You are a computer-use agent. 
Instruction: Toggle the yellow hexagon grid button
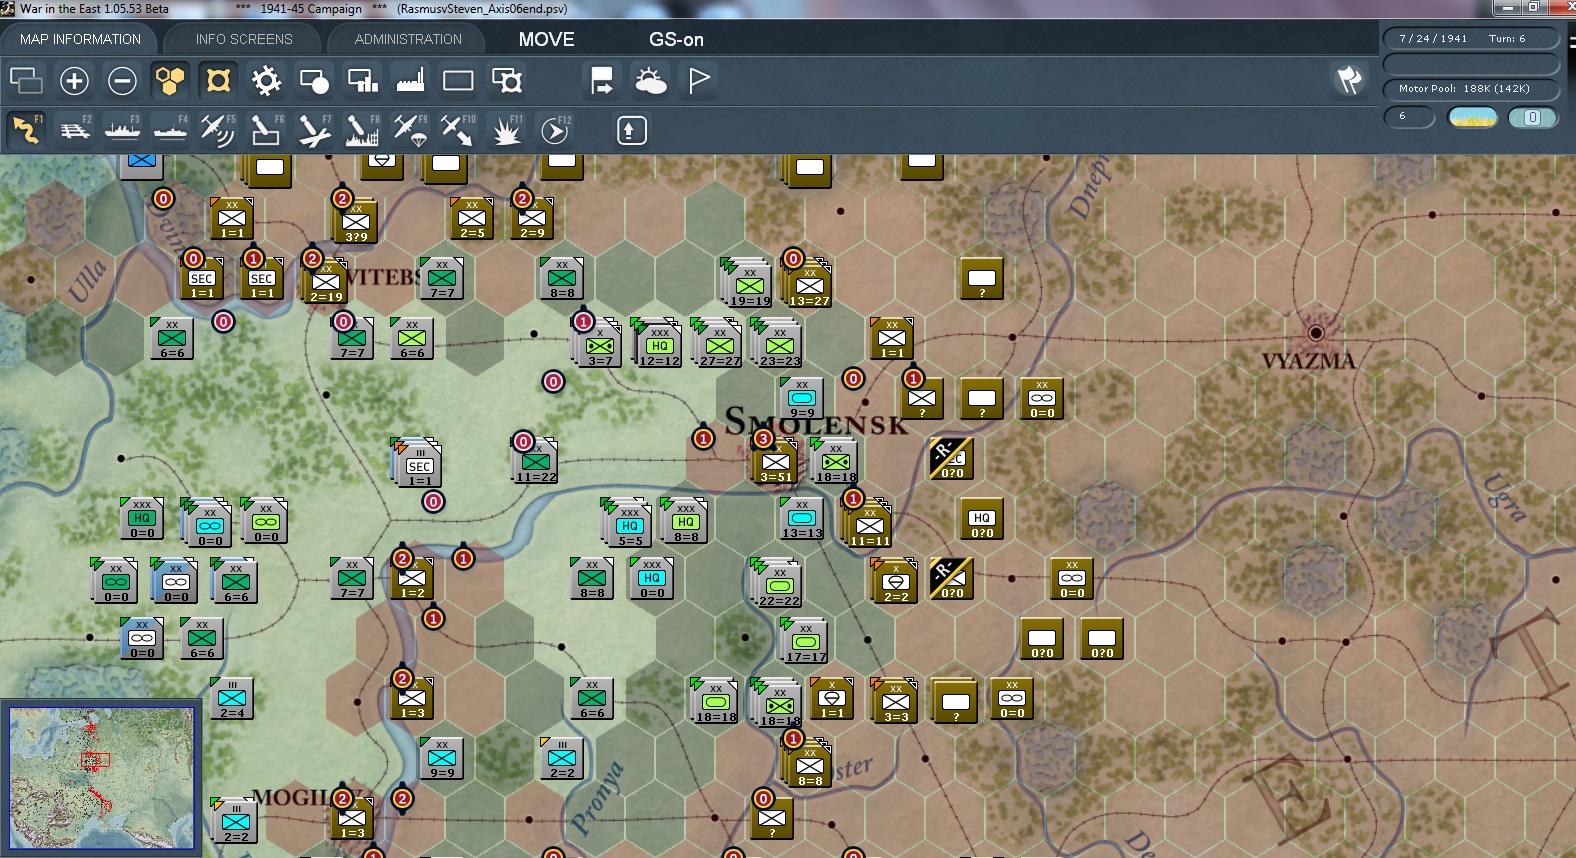coord(170,80)
